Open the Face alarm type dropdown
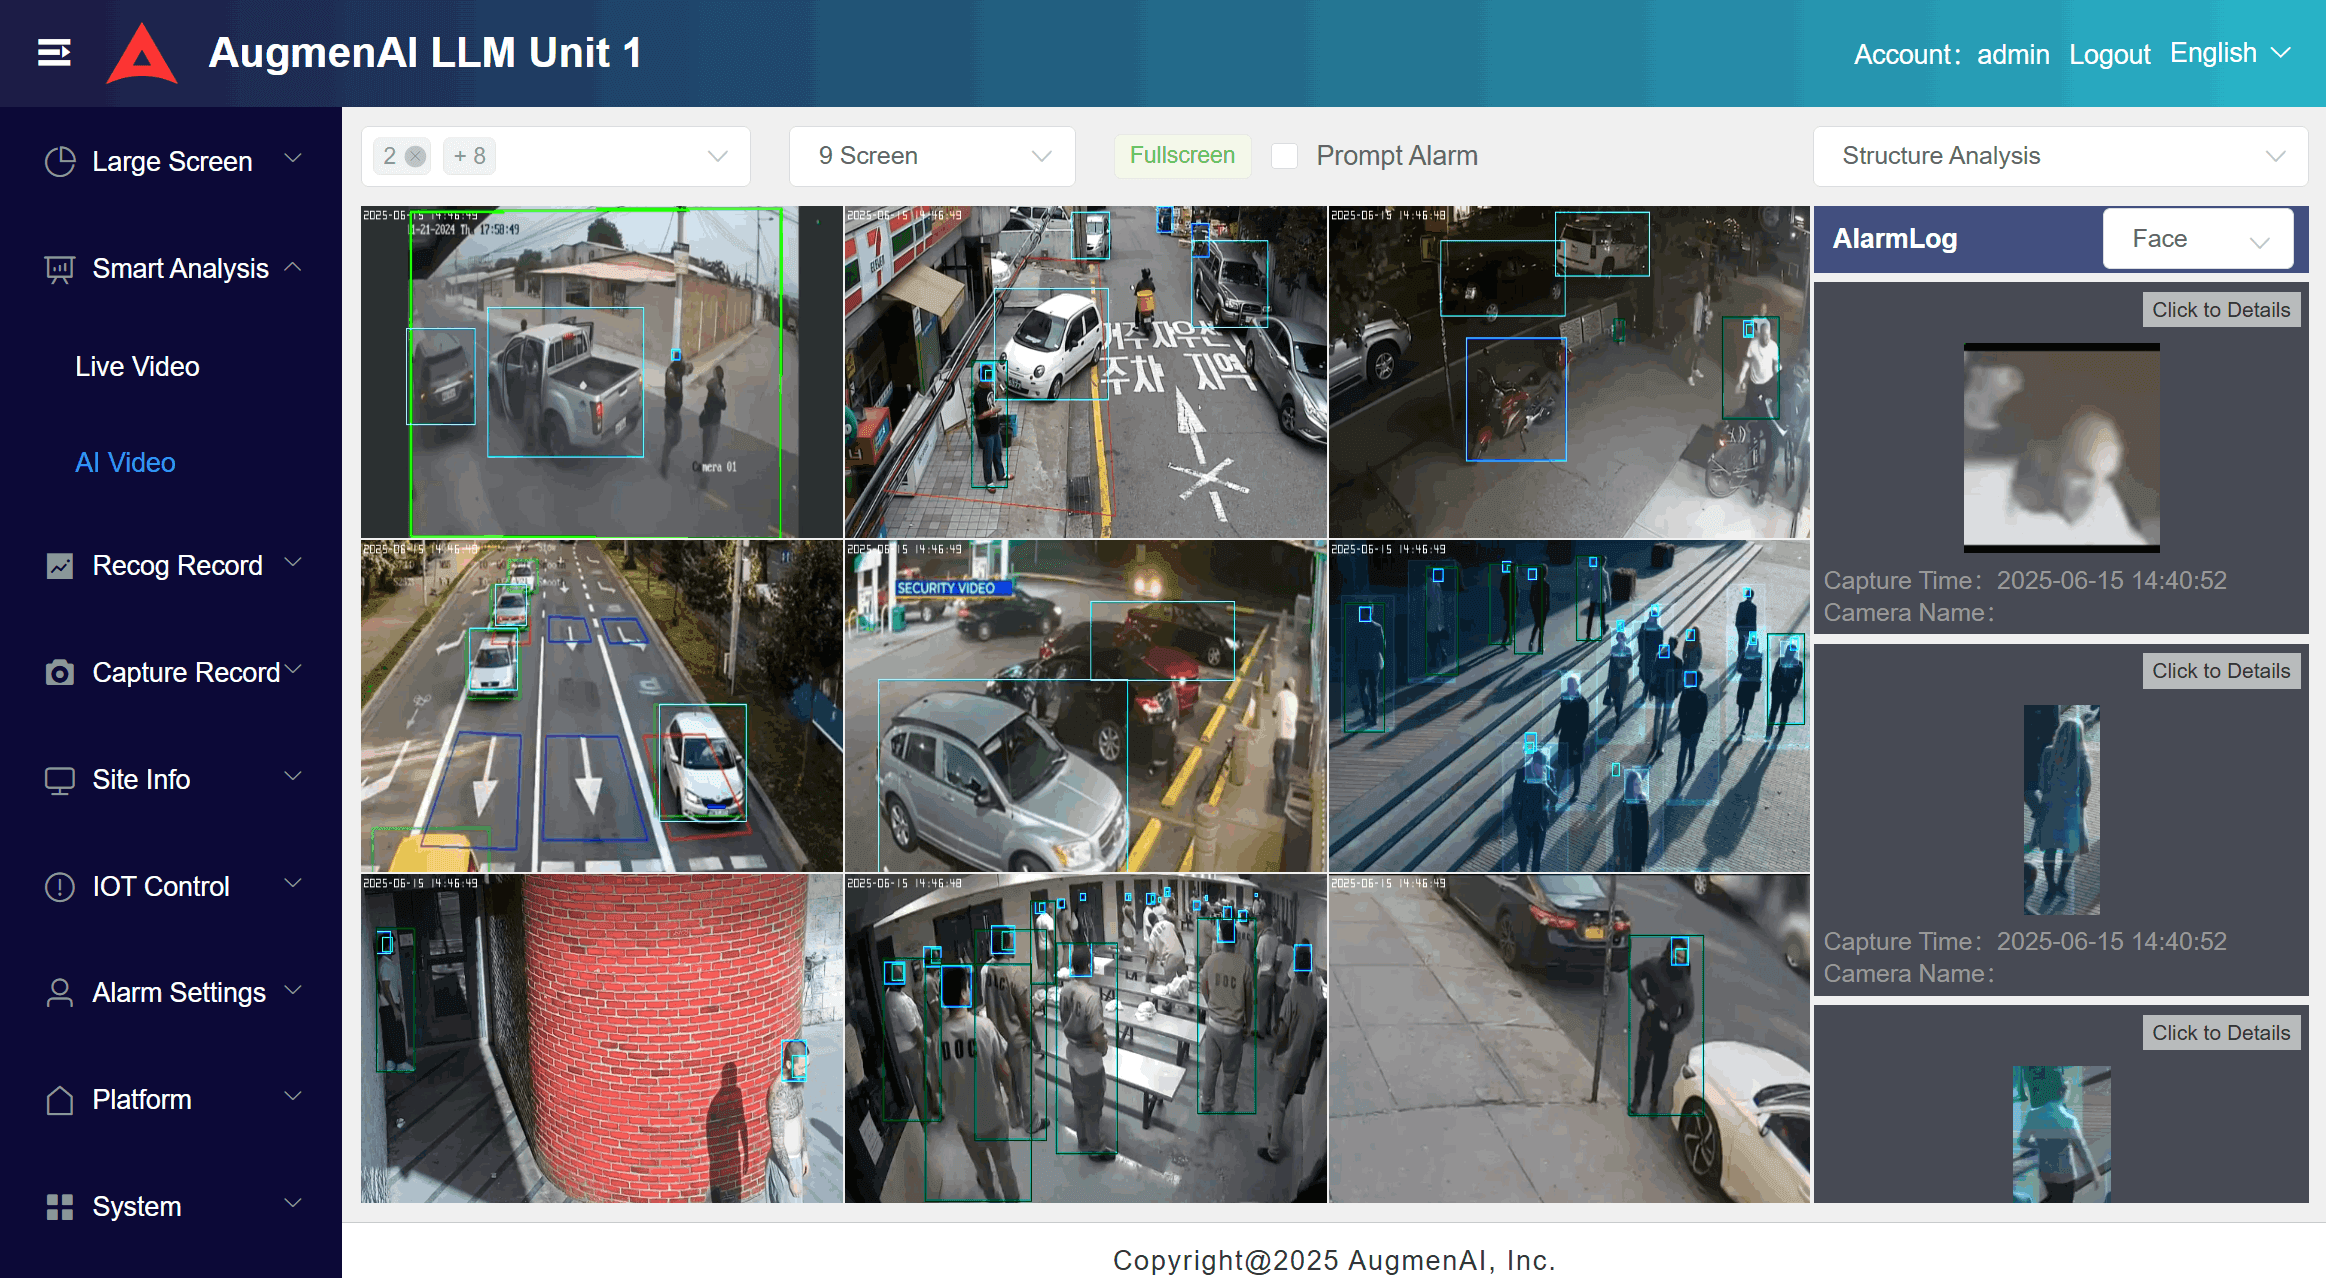Image resolution: width=2326 pixels, height=1278 pixels. [2198, 239]
